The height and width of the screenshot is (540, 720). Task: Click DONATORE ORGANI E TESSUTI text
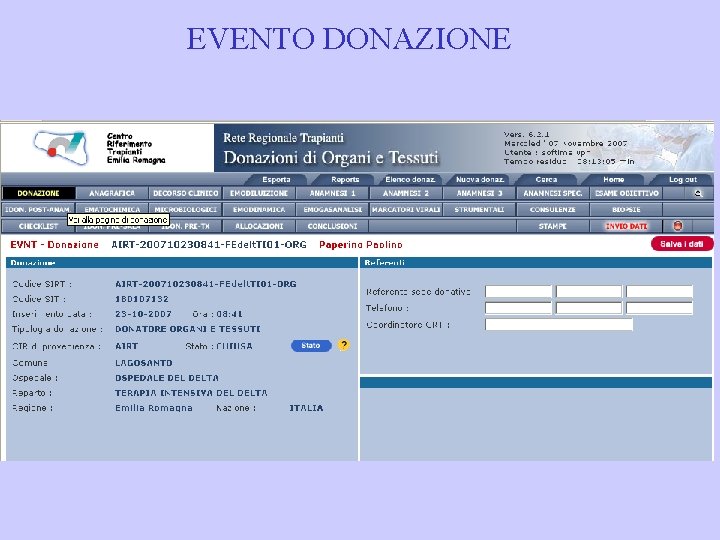pos(188,329)
